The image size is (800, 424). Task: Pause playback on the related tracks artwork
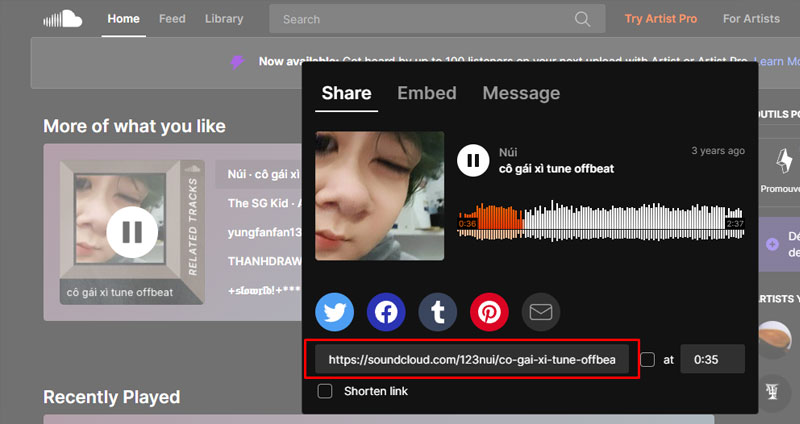(x=132, y=232)
